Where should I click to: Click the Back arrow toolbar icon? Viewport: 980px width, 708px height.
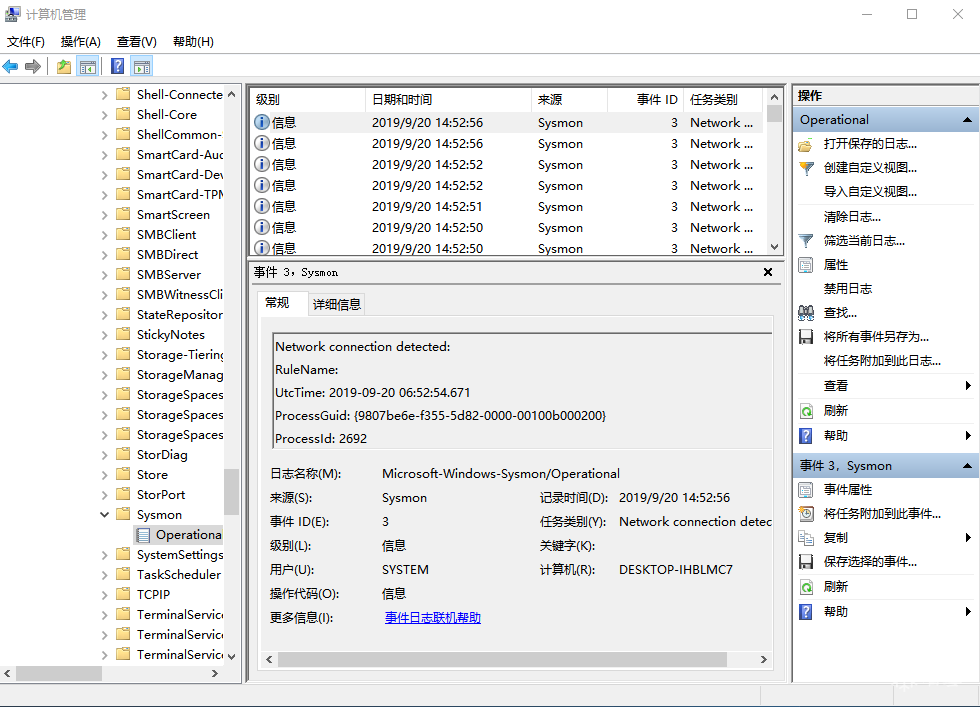(x=11, y=66)
